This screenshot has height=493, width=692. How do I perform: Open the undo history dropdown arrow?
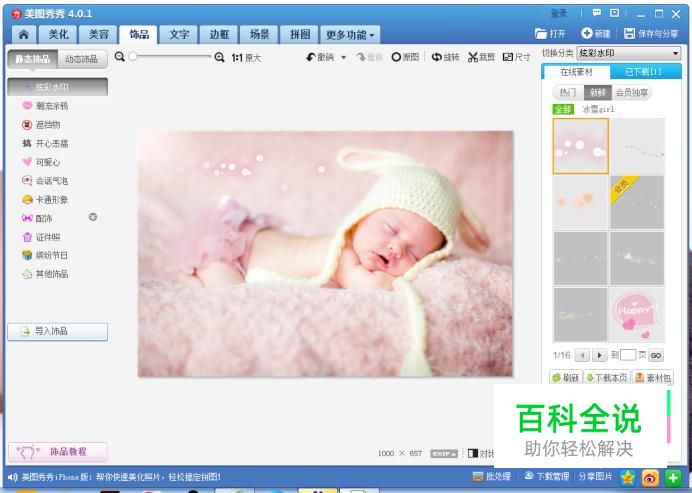[343, 57]
